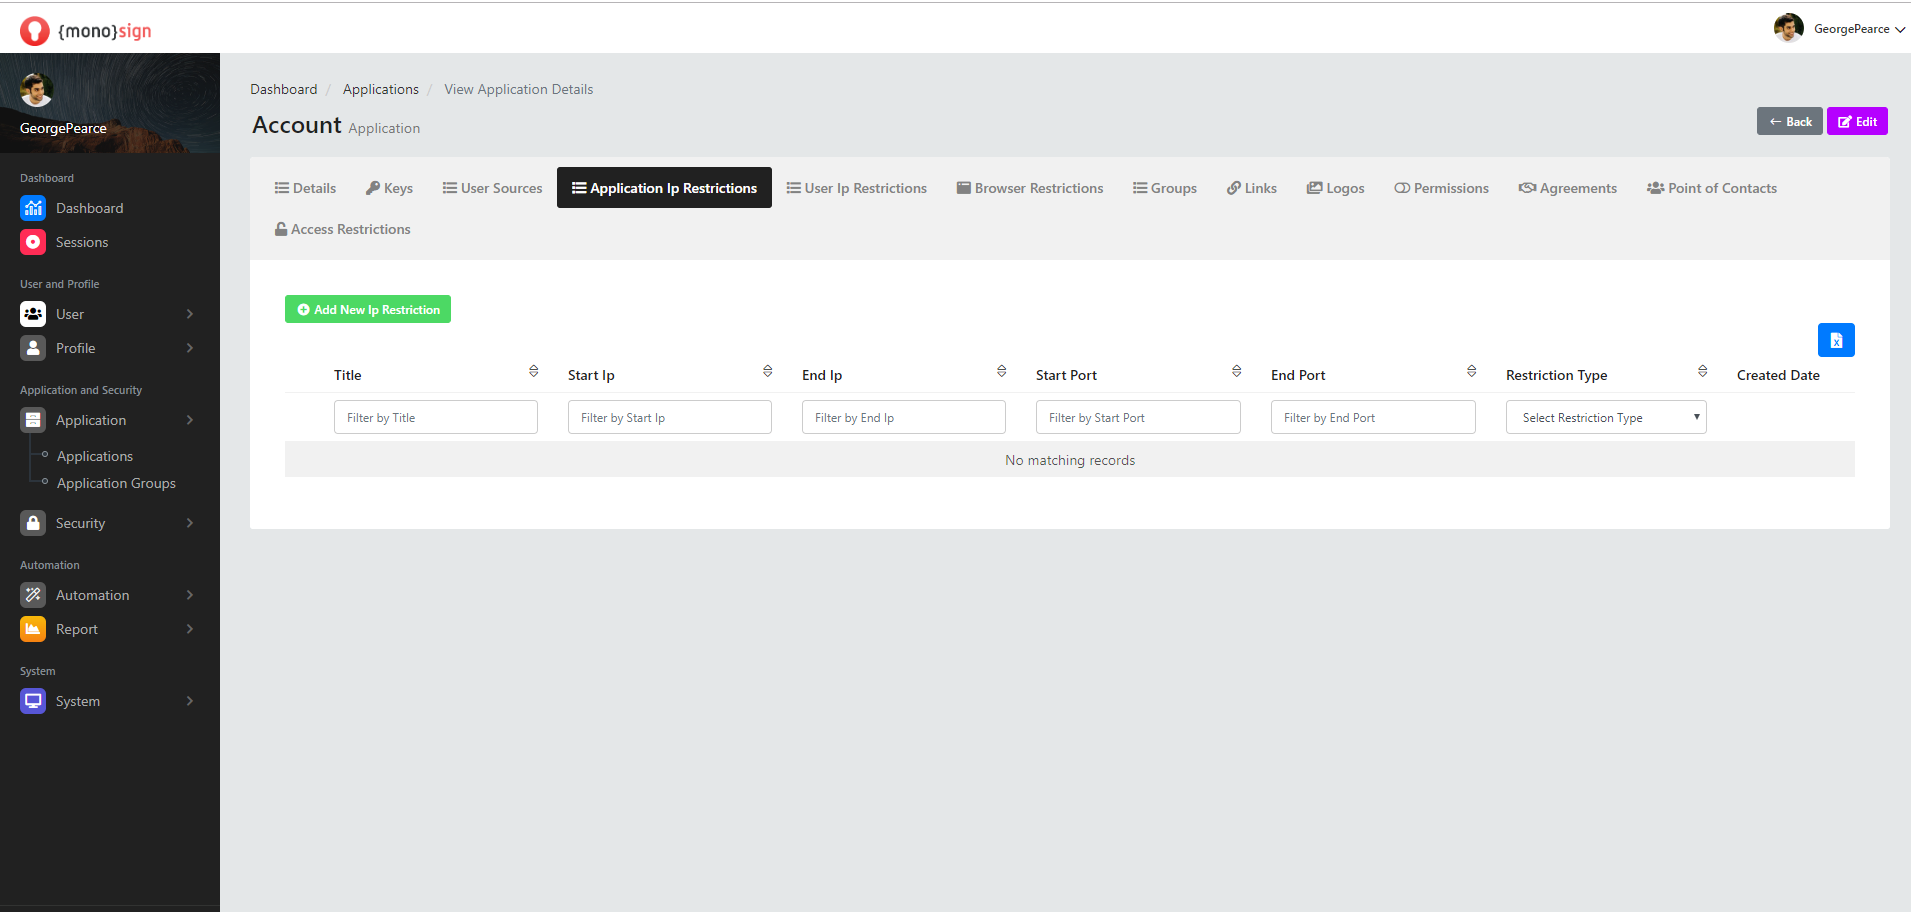Sort by End Port column arrows
This screenshot has height=912, width=1911.
coord(1472,371)
